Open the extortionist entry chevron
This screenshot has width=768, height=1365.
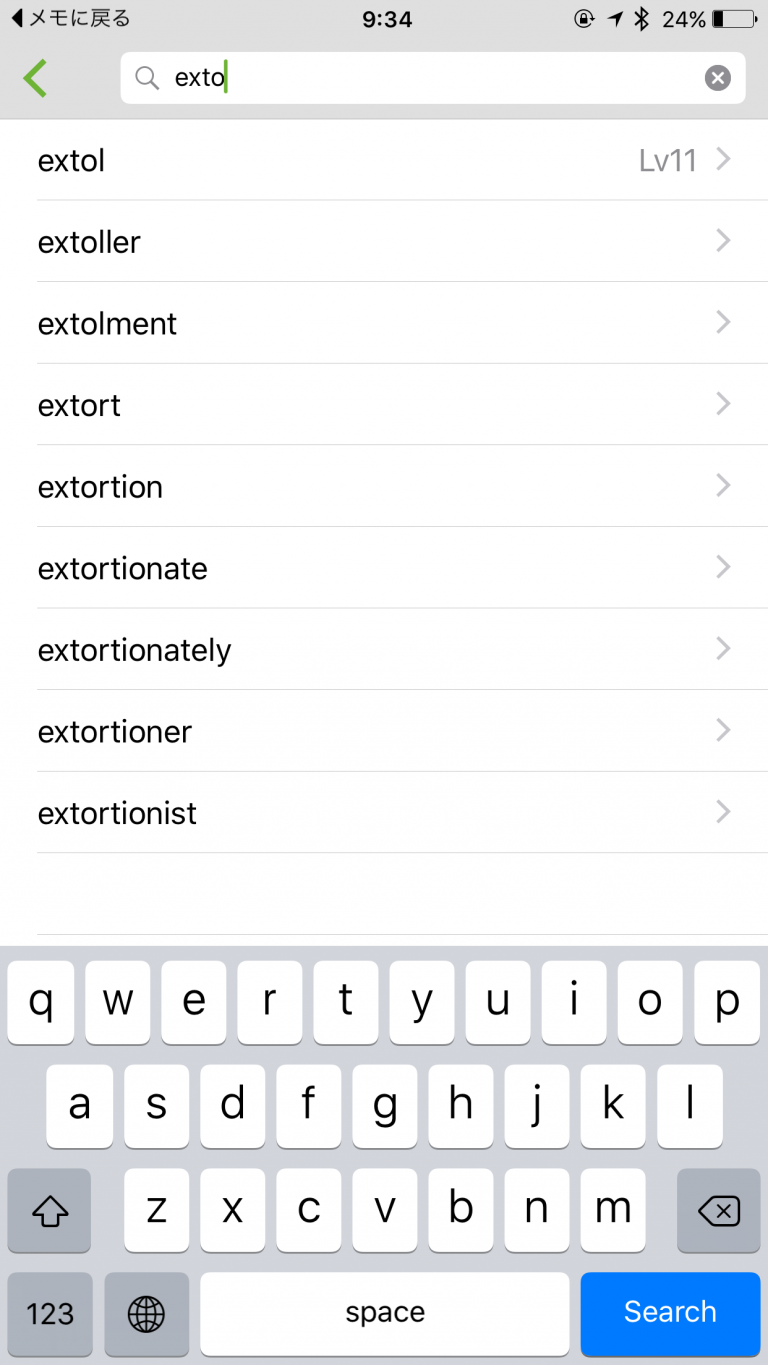coord(724,812)
